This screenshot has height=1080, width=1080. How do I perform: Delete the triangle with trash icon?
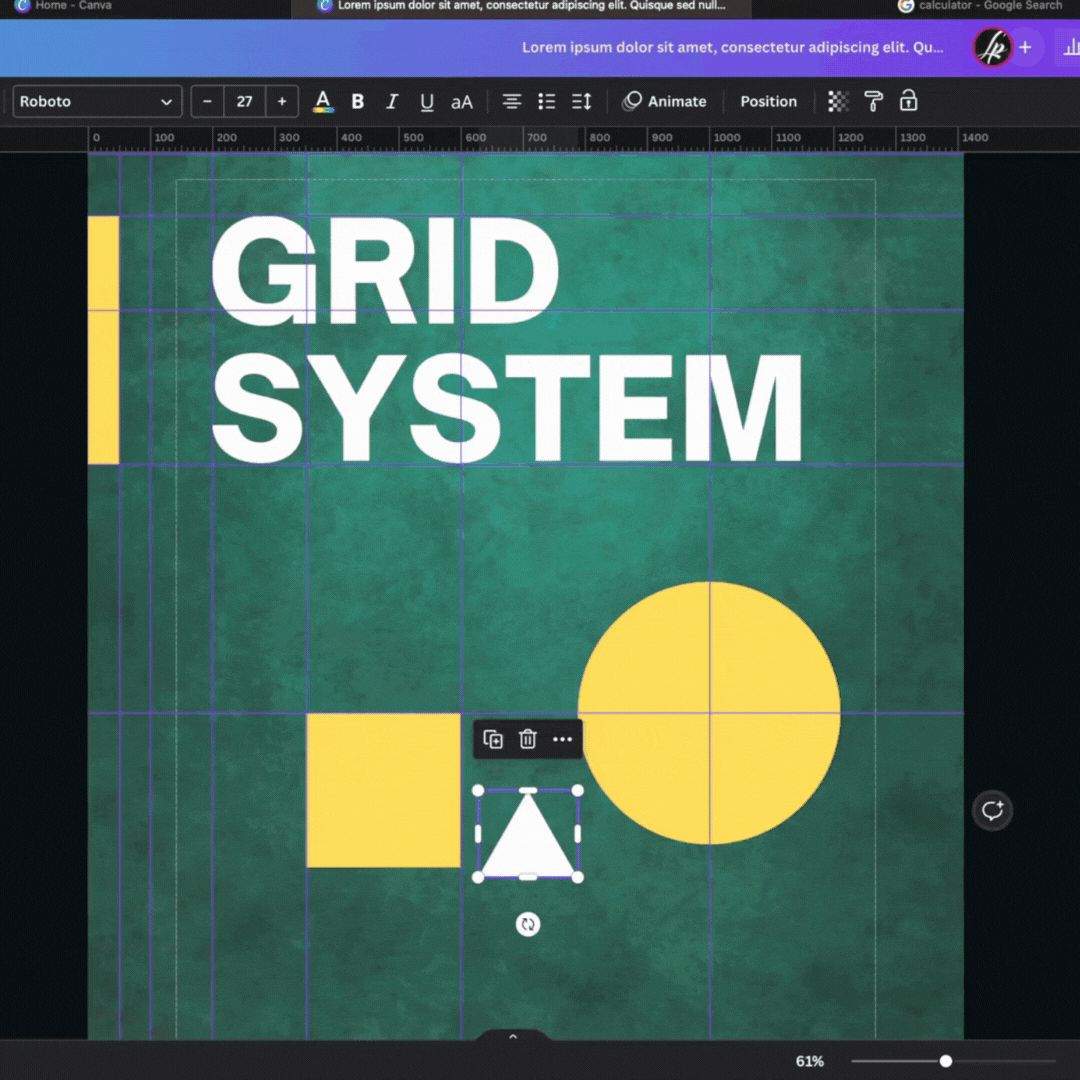pyautogui.click(x=528, y=739)
